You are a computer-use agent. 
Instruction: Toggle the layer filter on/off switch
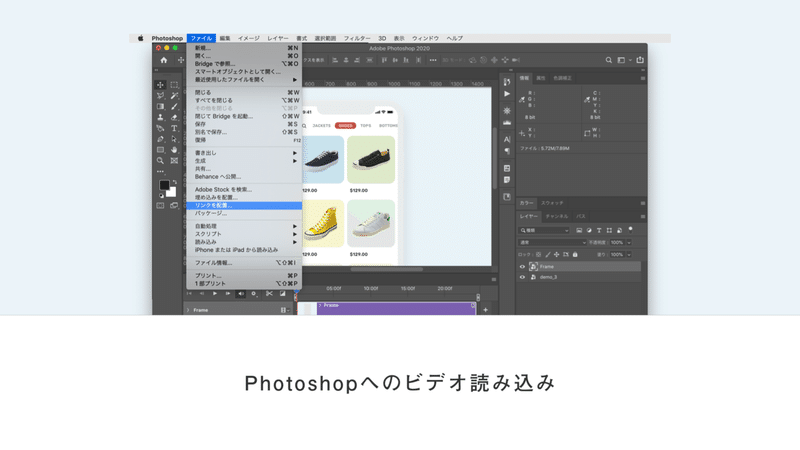click(631, 230)
